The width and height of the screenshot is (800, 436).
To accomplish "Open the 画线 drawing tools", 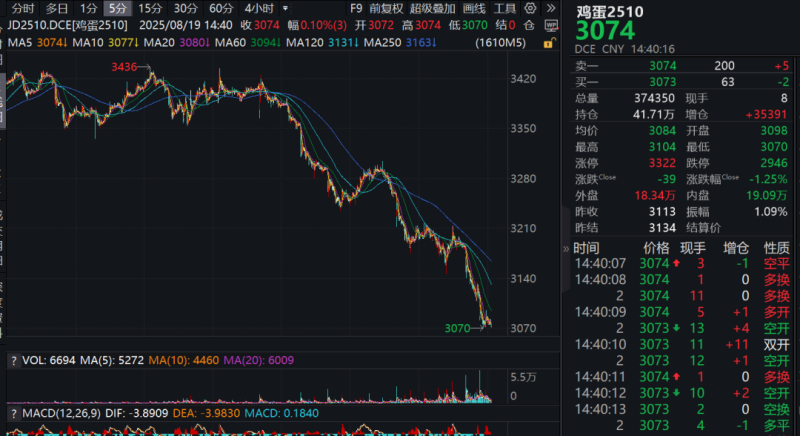I will (x=474, y=8).
